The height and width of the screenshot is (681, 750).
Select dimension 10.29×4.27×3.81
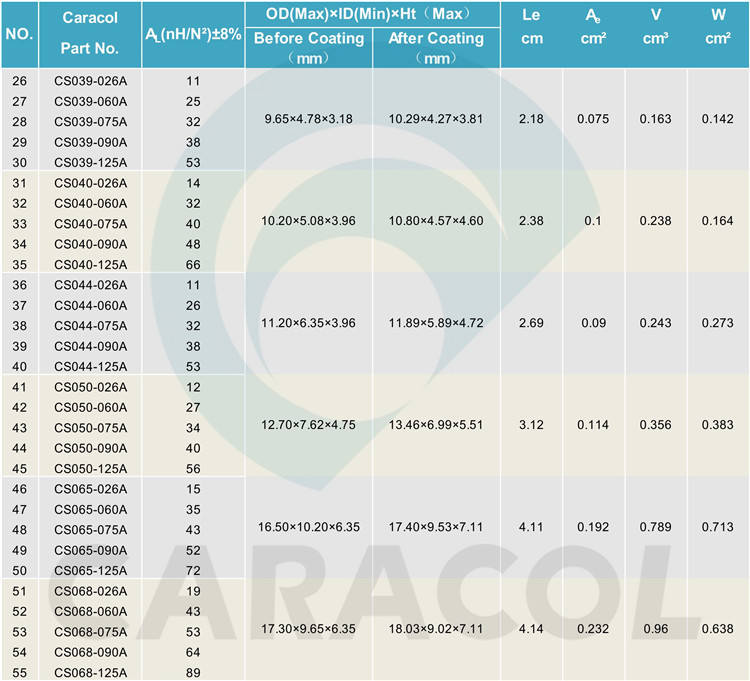pos(436,119)
